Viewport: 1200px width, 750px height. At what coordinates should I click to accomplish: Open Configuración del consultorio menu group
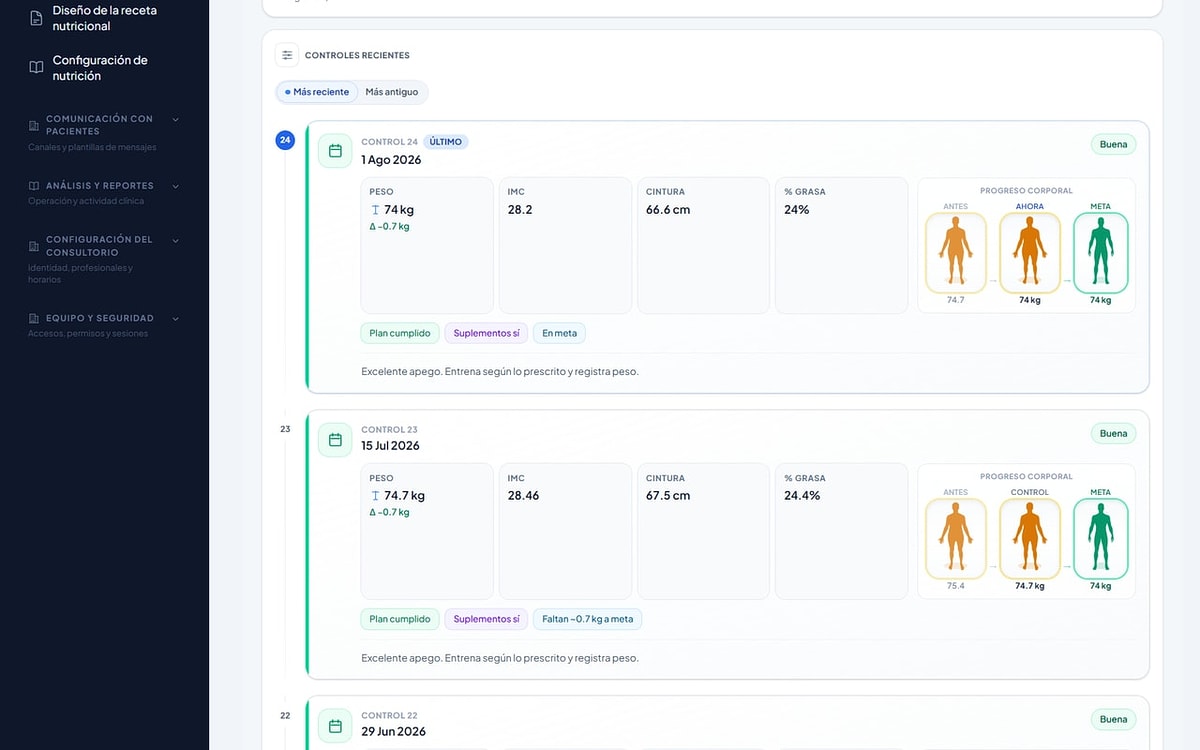[x=105, y=259]
